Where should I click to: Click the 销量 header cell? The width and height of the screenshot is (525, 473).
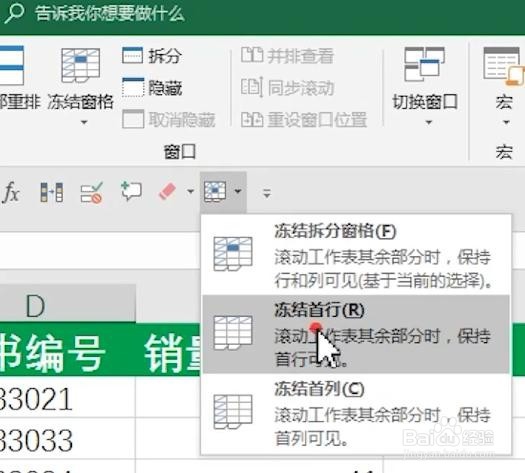point(169,350)
